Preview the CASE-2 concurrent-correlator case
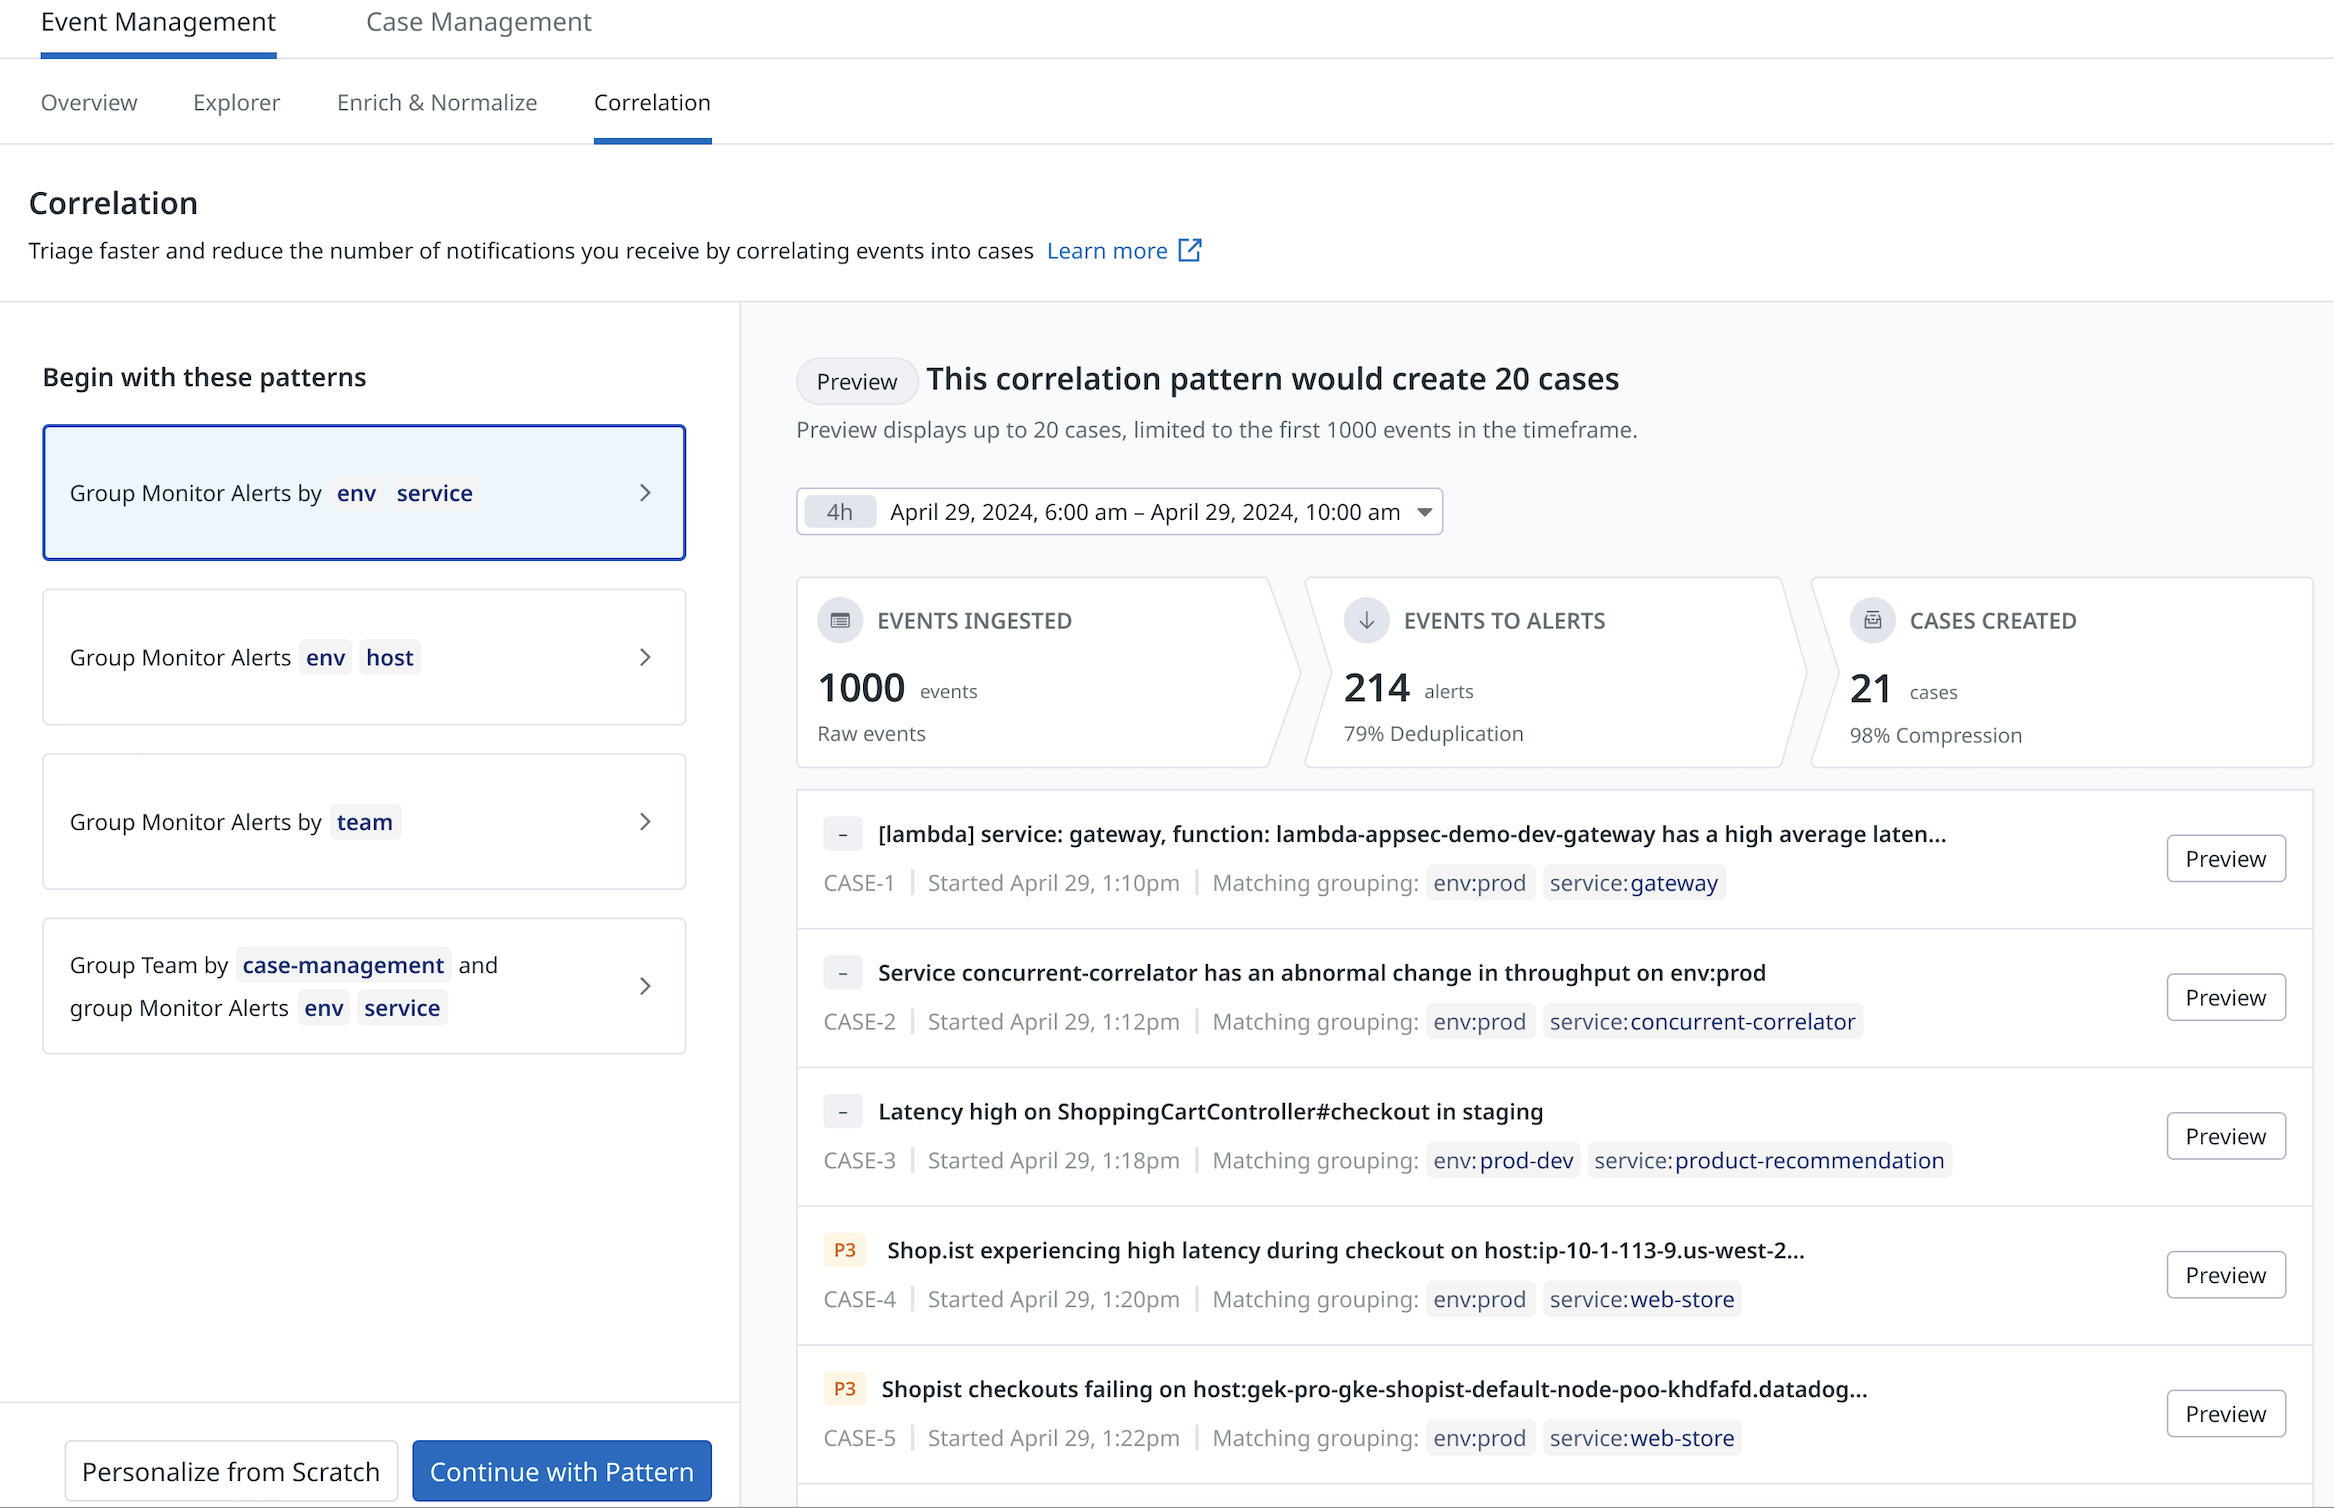Image resolution: width=2334 pixels, height=1508 pixels. coord(2225,997)
